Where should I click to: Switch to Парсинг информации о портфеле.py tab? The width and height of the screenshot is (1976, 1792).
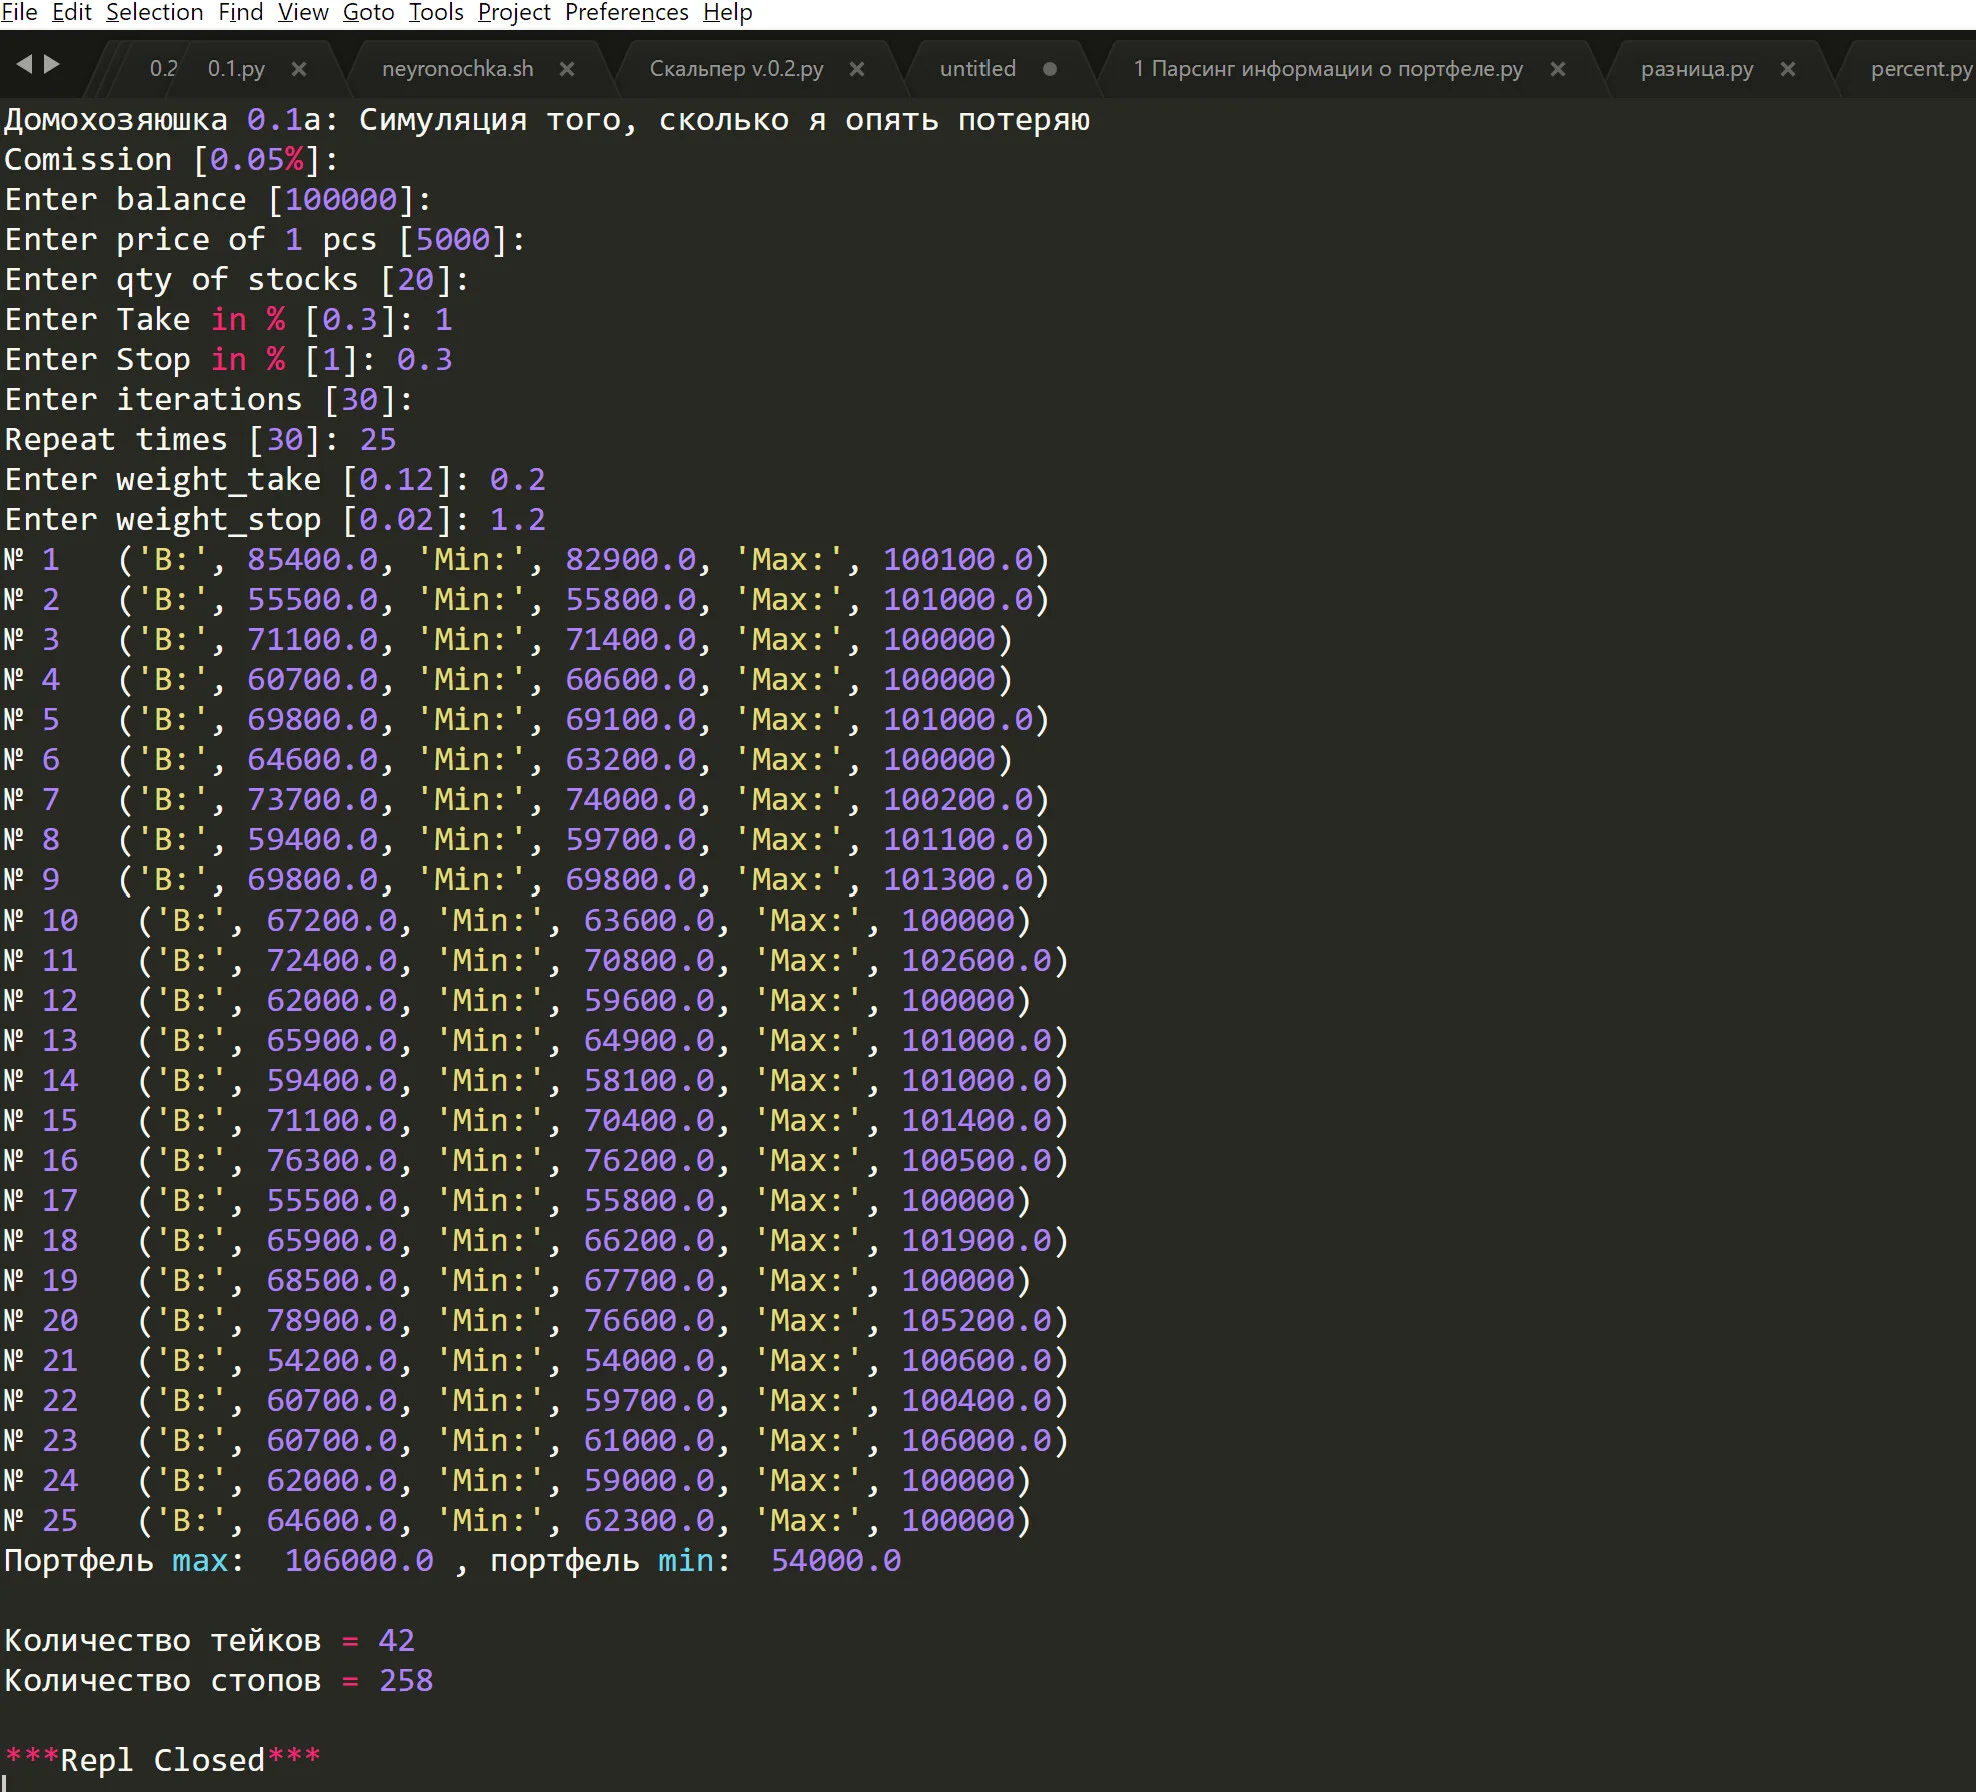[1327, 69]
